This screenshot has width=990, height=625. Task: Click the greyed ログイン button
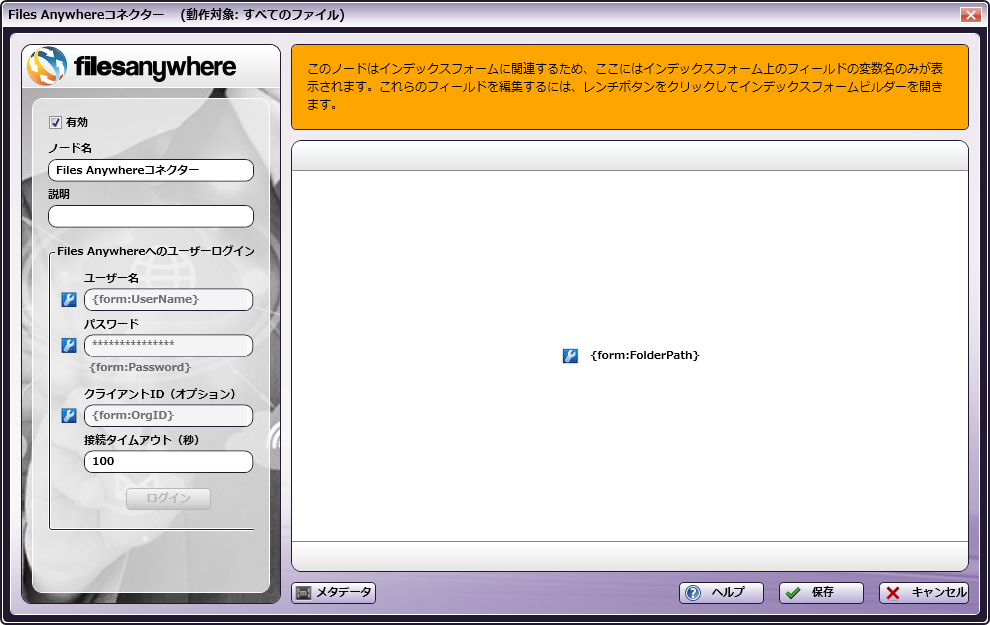point(168,499)
